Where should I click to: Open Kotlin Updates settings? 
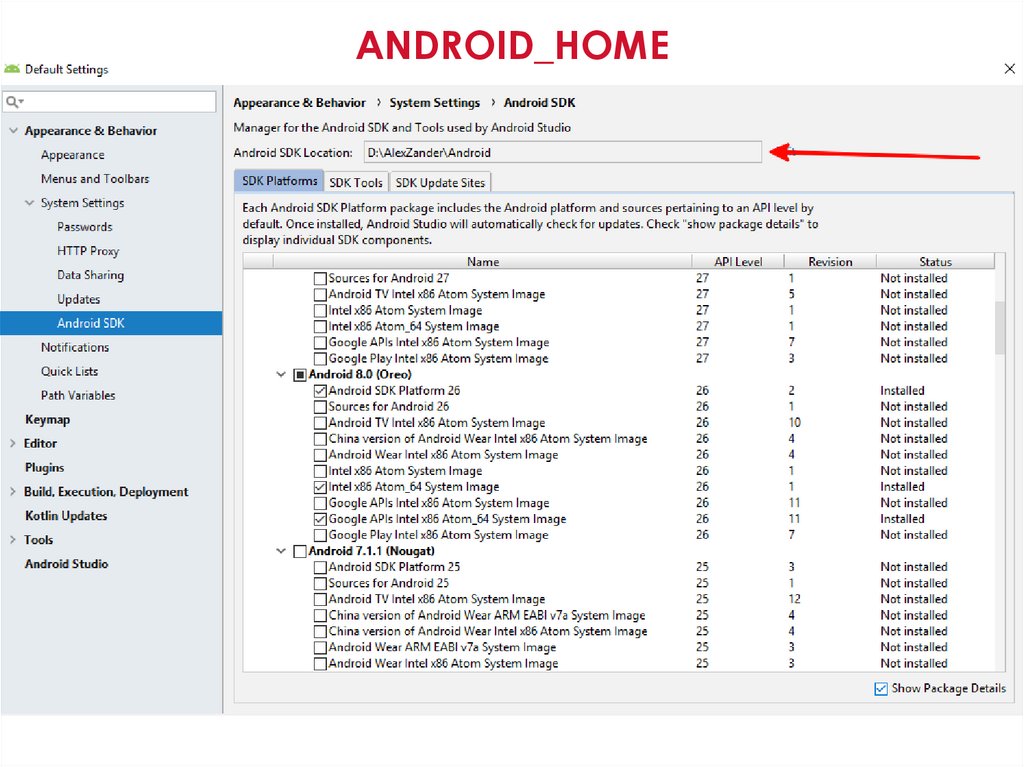point(66,515)
